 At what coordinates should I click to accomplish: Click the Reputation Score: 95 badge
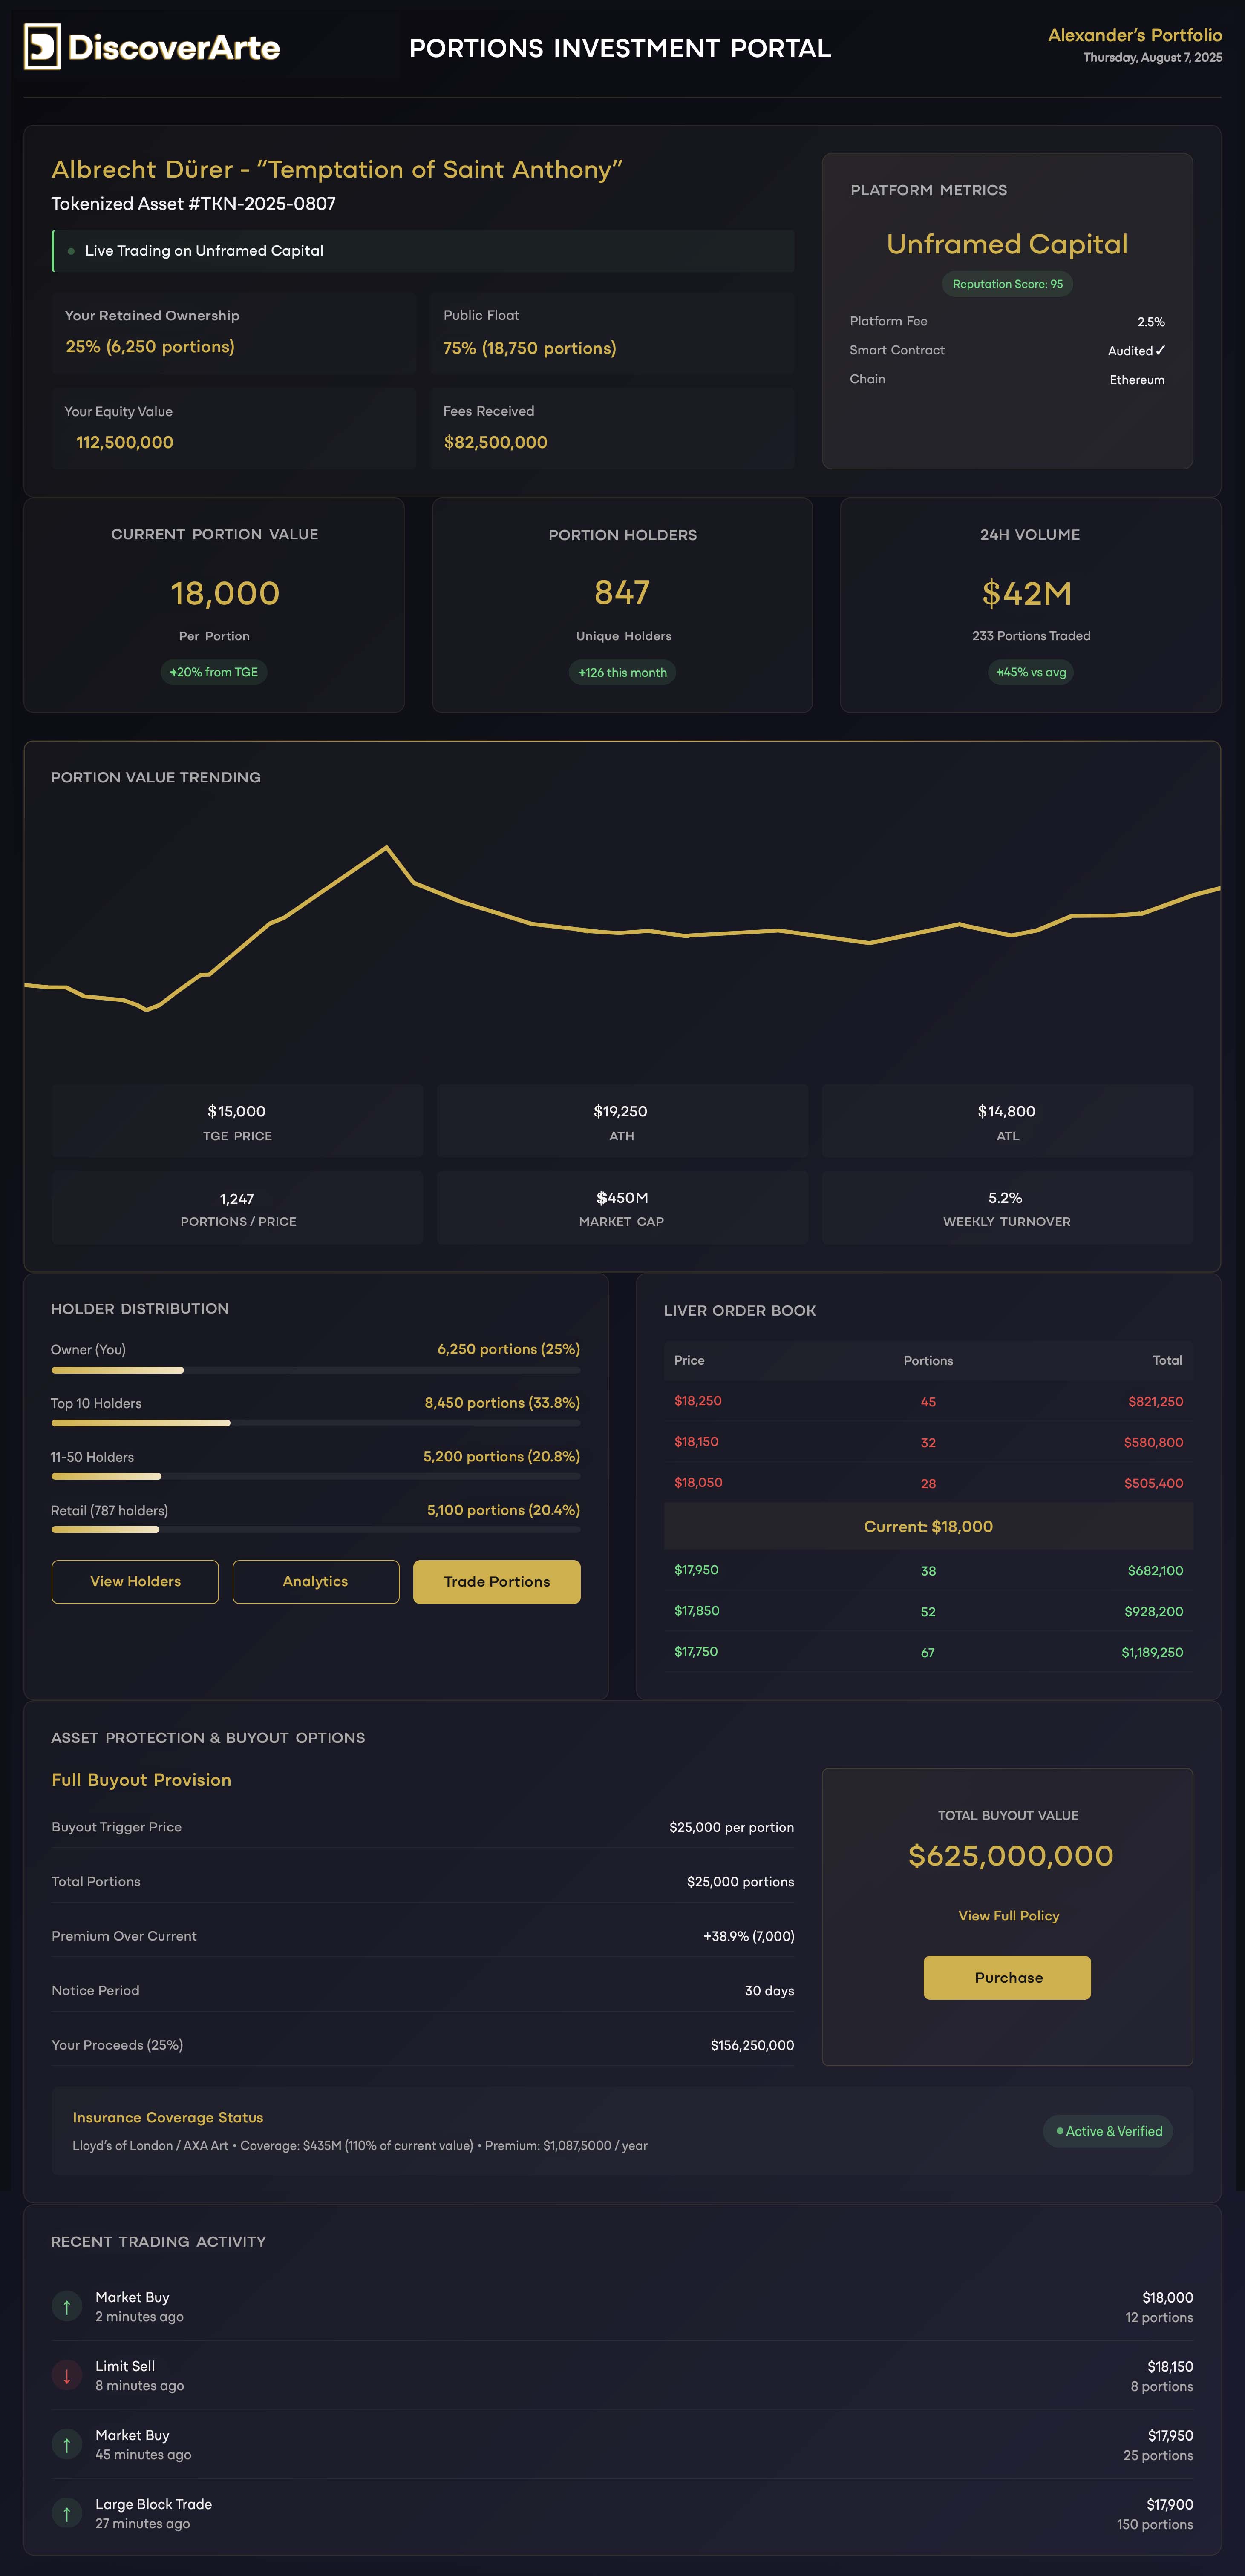[1007, 284]
